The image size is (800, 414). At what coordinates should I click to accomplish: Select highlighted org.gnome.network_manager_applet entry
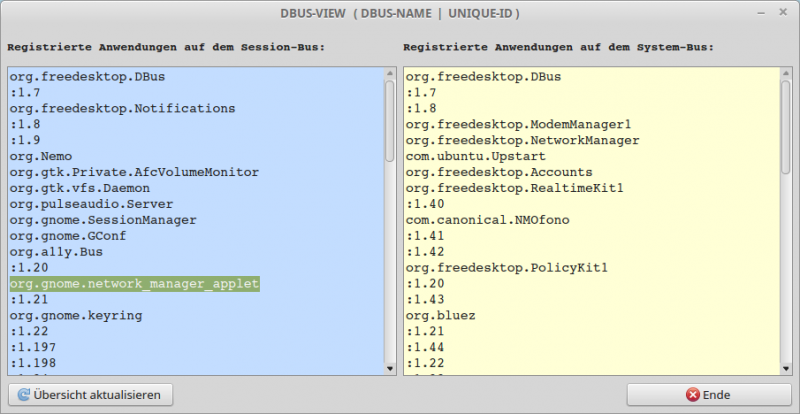(134, 284)
